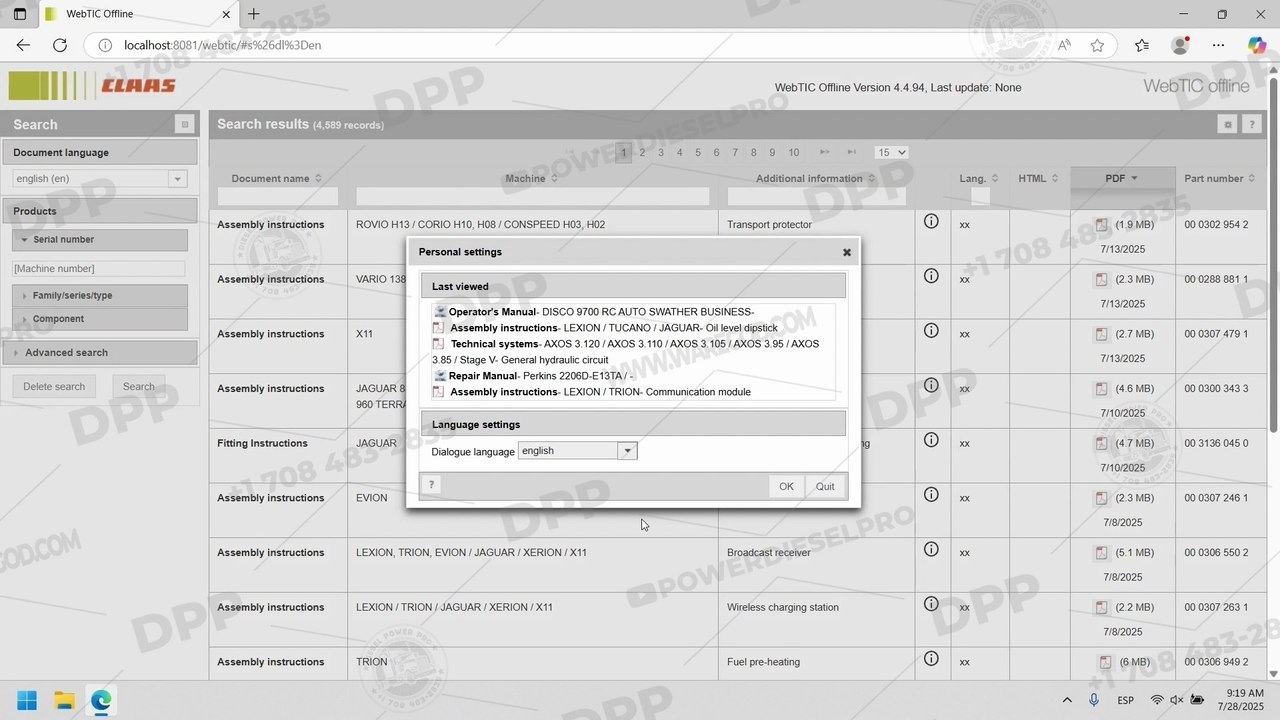1280x720 pixels.
Task: Open Windows Start menu
Action: [27, 700]
